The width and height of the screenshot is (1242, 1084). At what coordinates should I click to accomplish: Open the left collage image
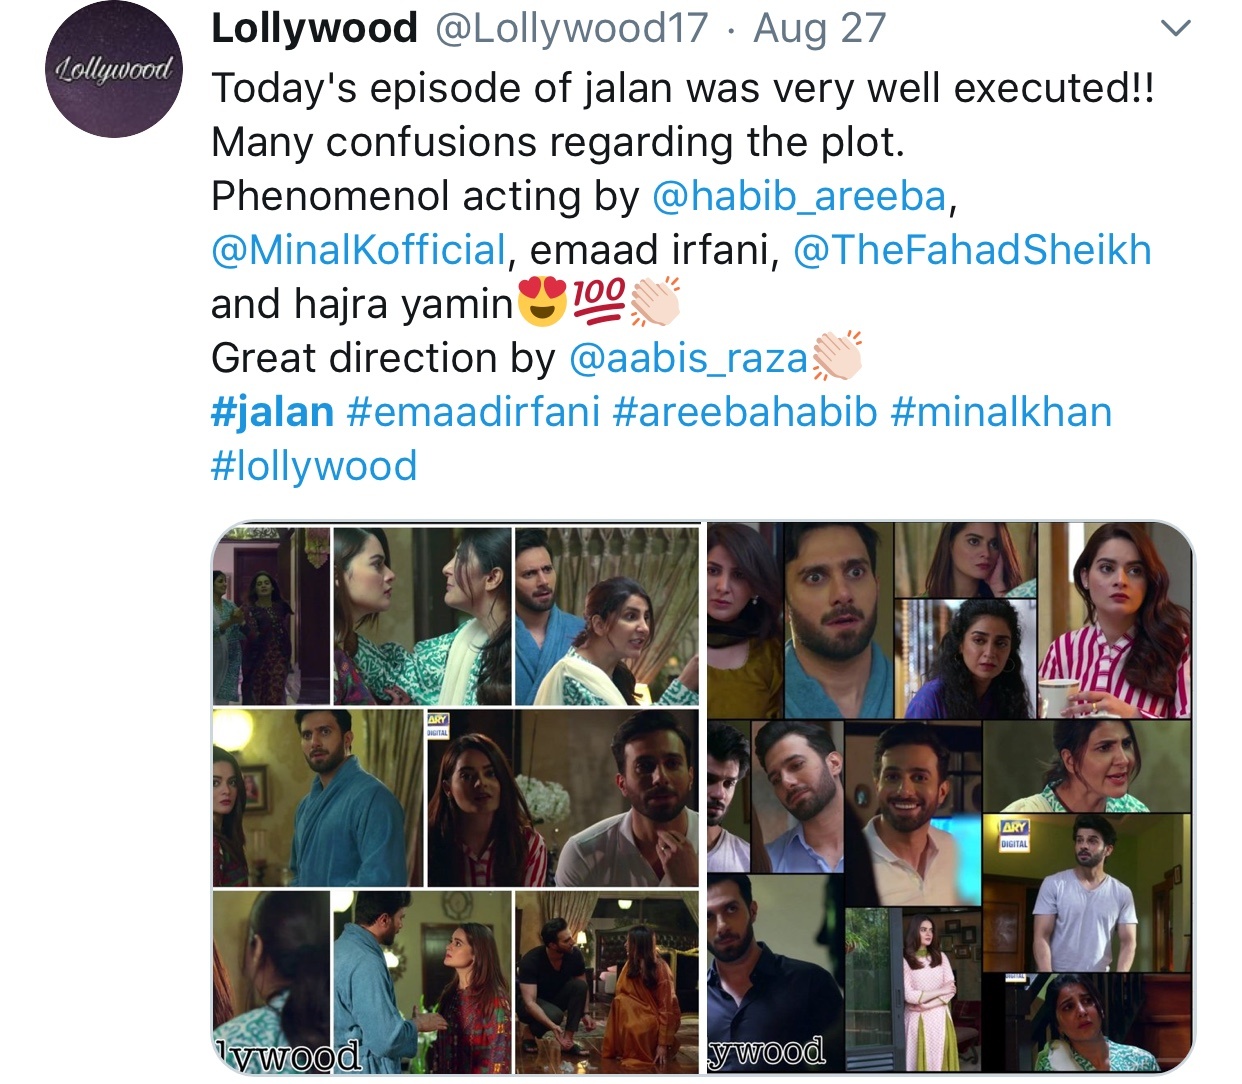[456, 798]
